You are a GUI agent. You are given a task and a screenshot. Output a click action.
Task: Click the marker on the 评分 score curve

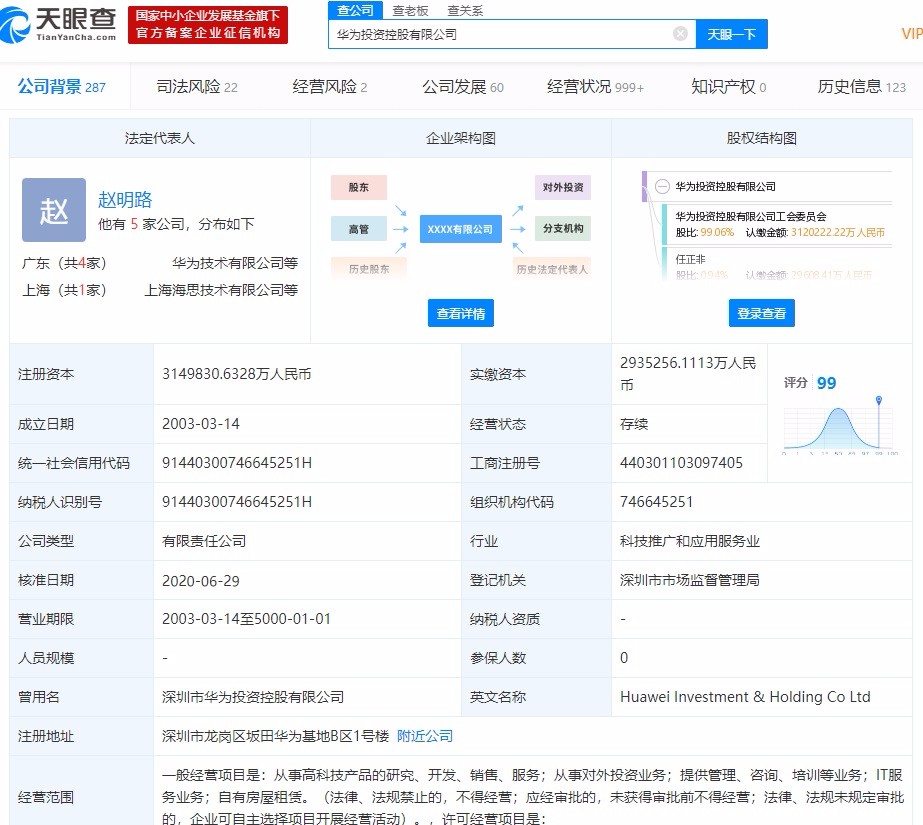(879, 398)
